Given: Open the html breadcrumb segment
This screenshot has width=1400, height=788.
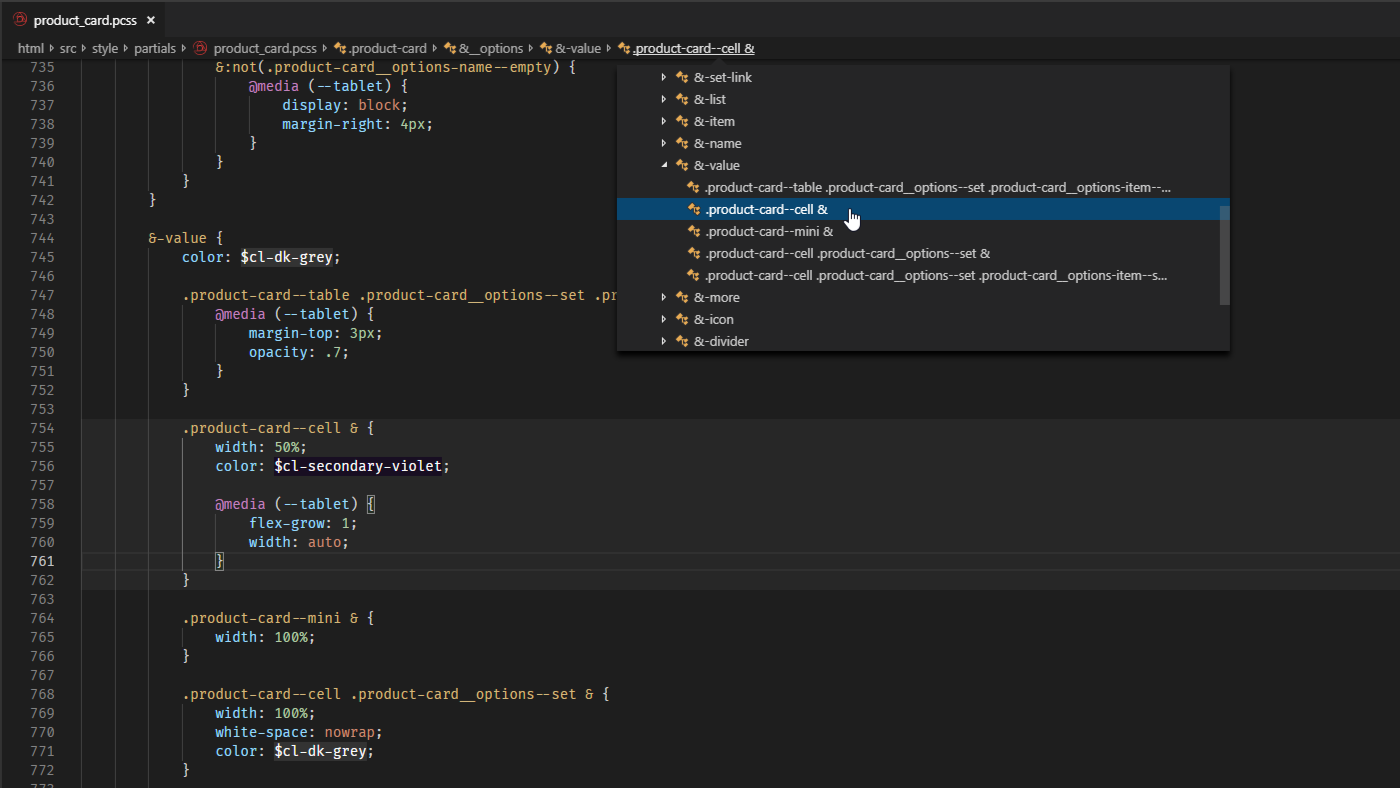Looking at the screenshot, I should 31,48.
